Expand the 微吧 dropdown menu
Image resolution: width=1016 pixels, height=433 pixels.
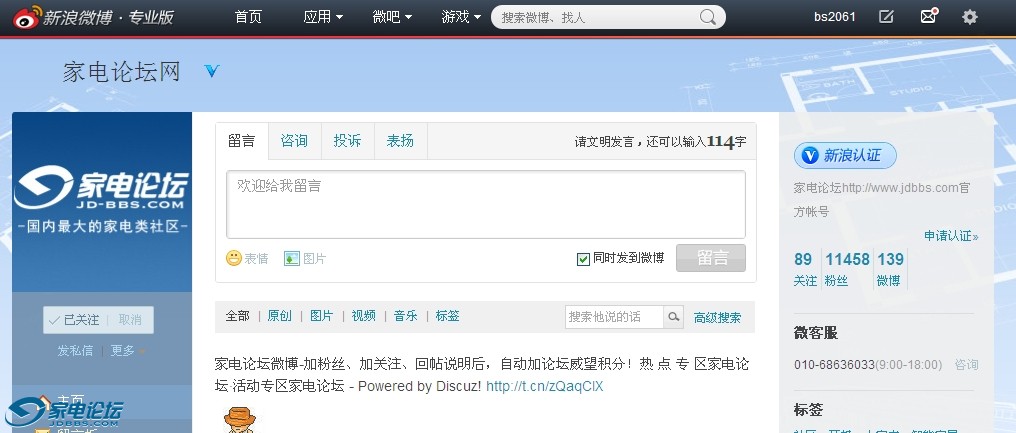point(391,17)
